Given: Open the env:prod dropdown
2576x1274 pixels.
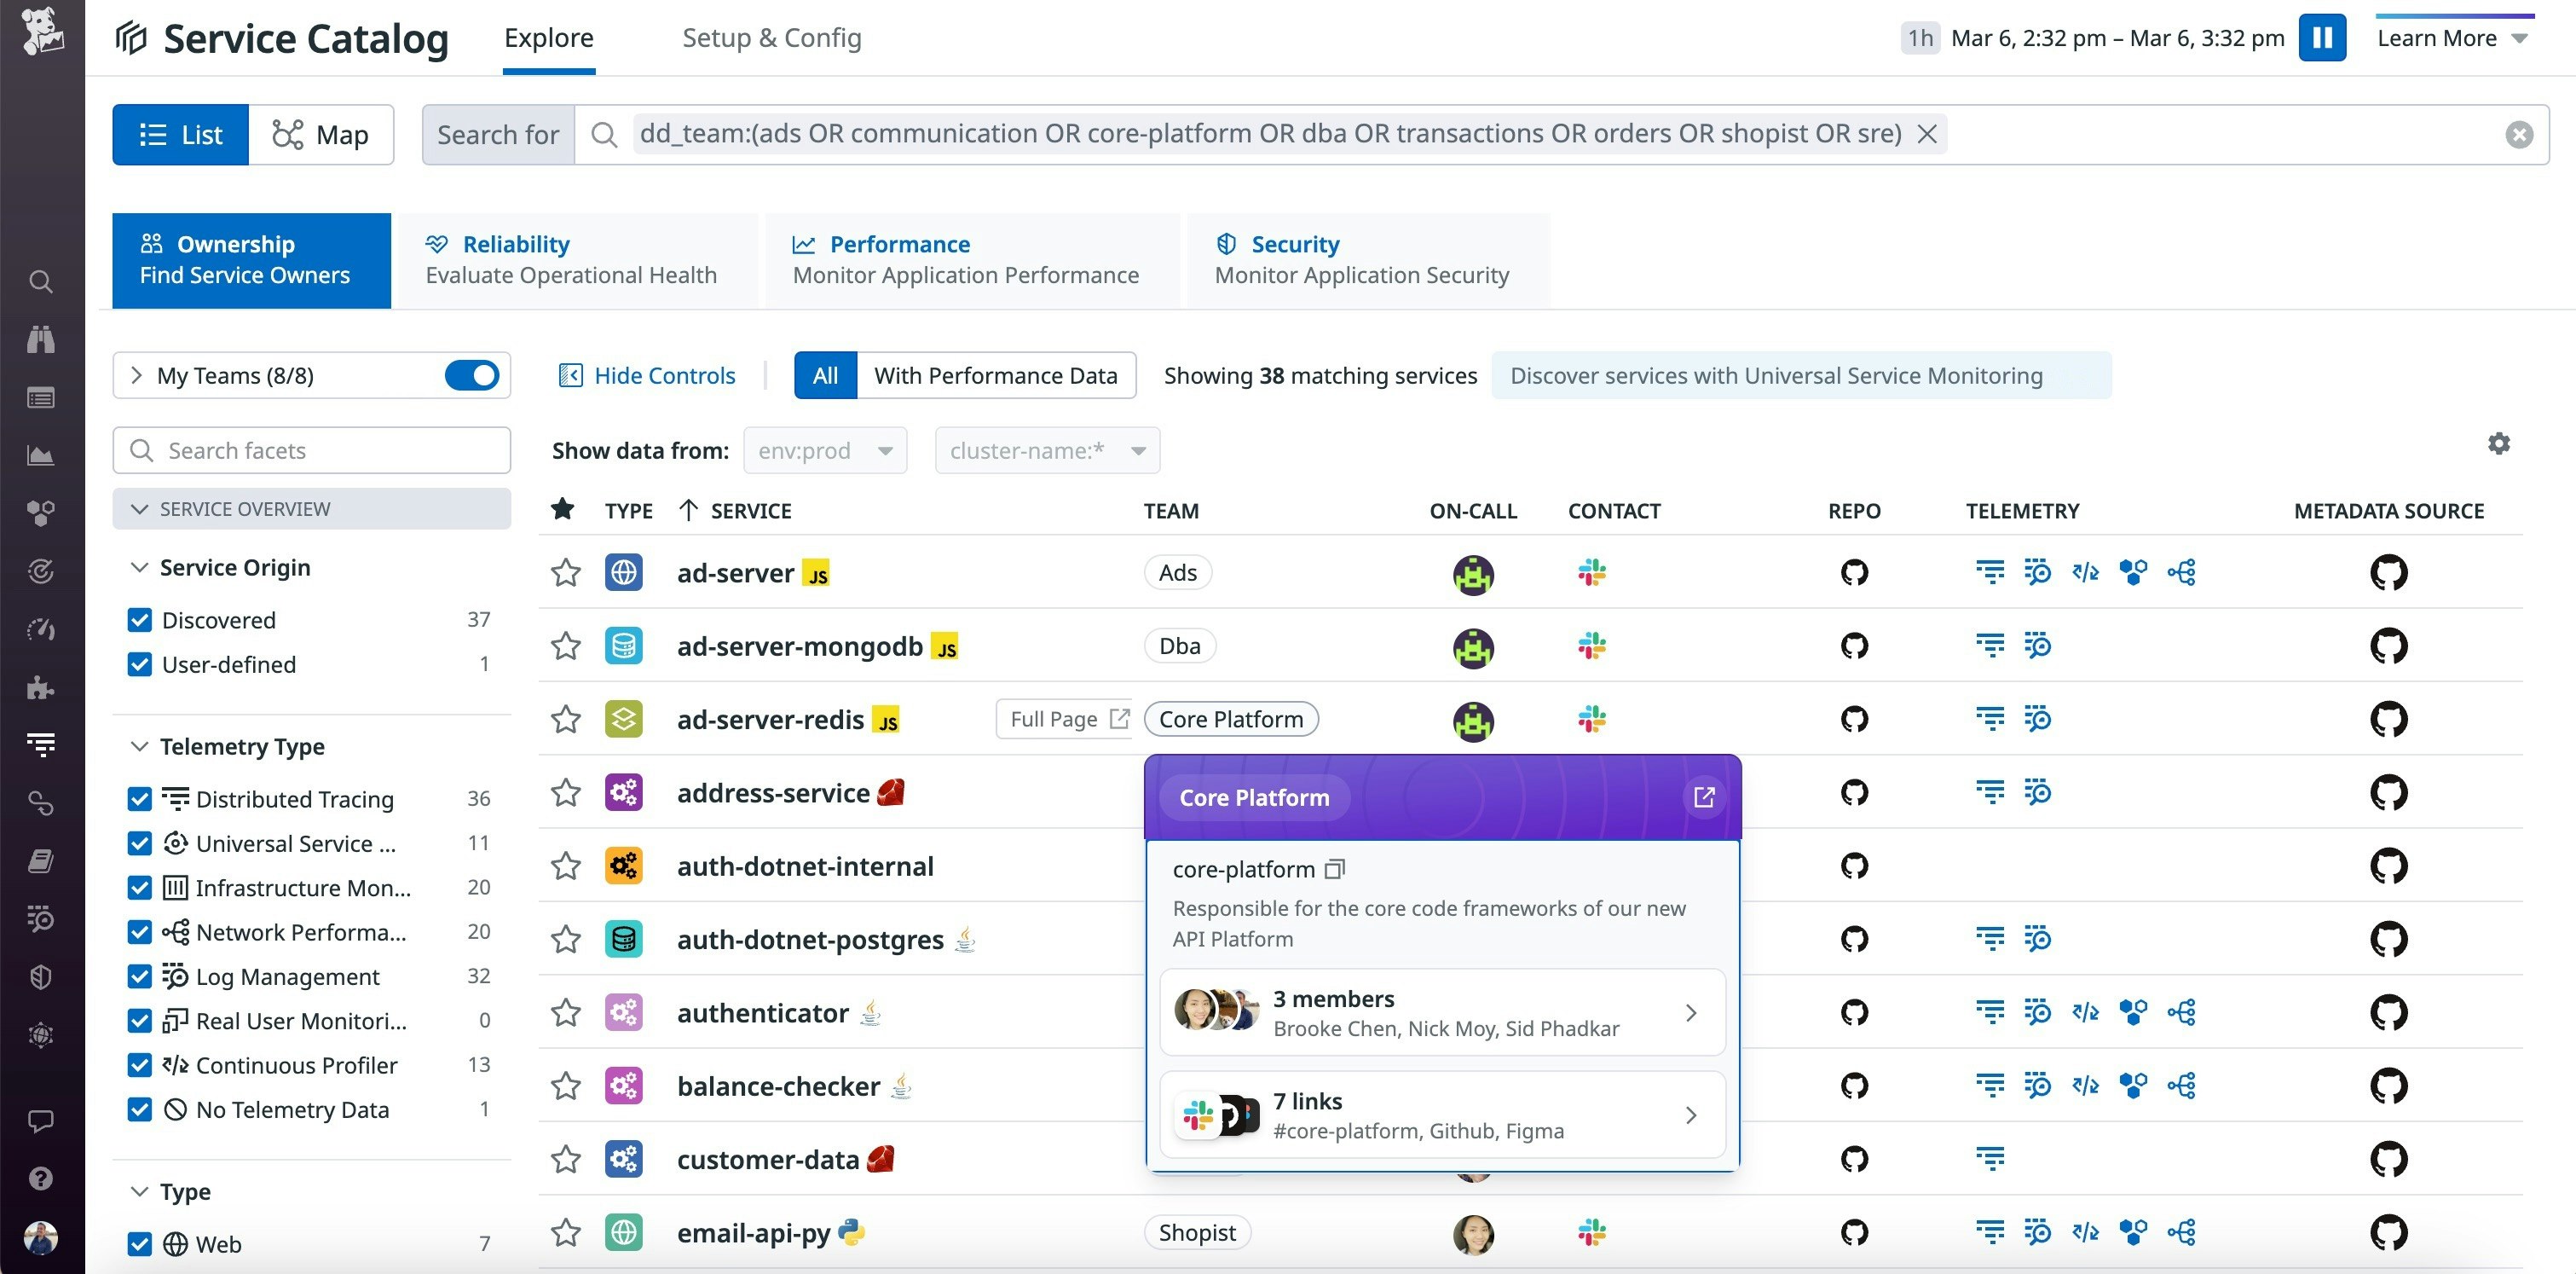Looking at the screenshot, I should click(825, 450).
